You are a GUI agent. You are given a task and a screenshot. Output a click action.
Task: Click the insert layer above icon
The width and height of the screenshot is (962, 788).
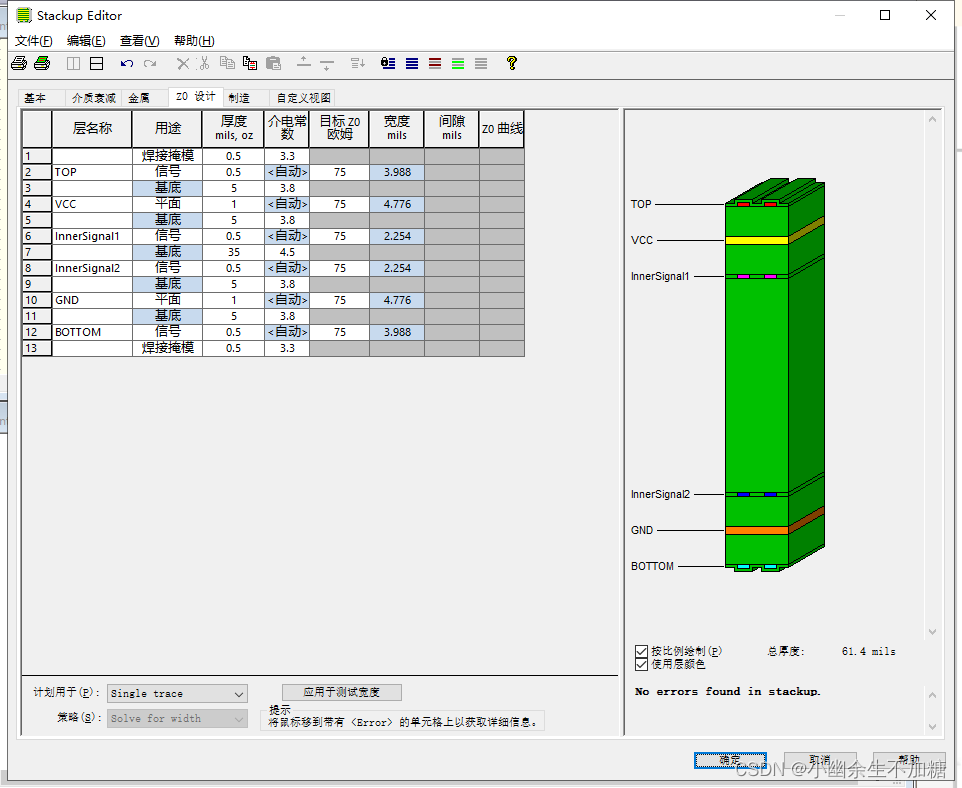[x=304, y=62]
